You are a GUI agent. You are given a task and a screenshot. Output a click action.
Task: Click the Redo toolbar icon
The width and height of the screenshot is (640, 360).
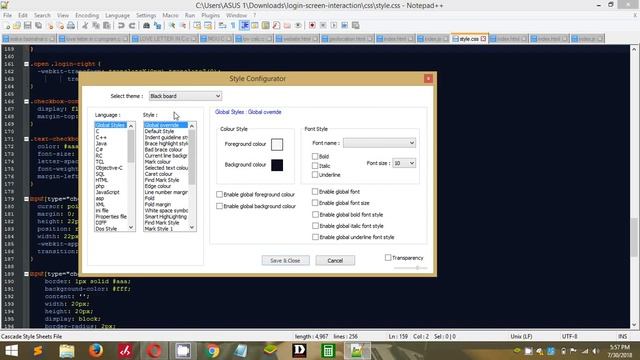click(132, 25)
